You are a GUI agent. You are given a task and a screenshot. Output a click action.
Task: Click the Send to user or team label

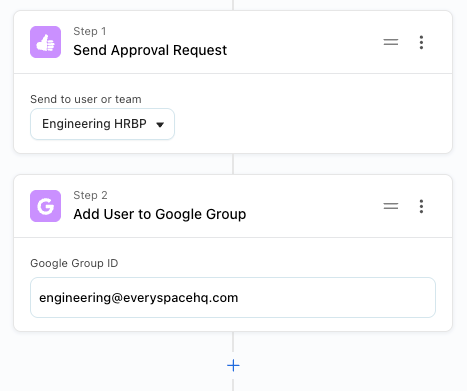[86, 99]
